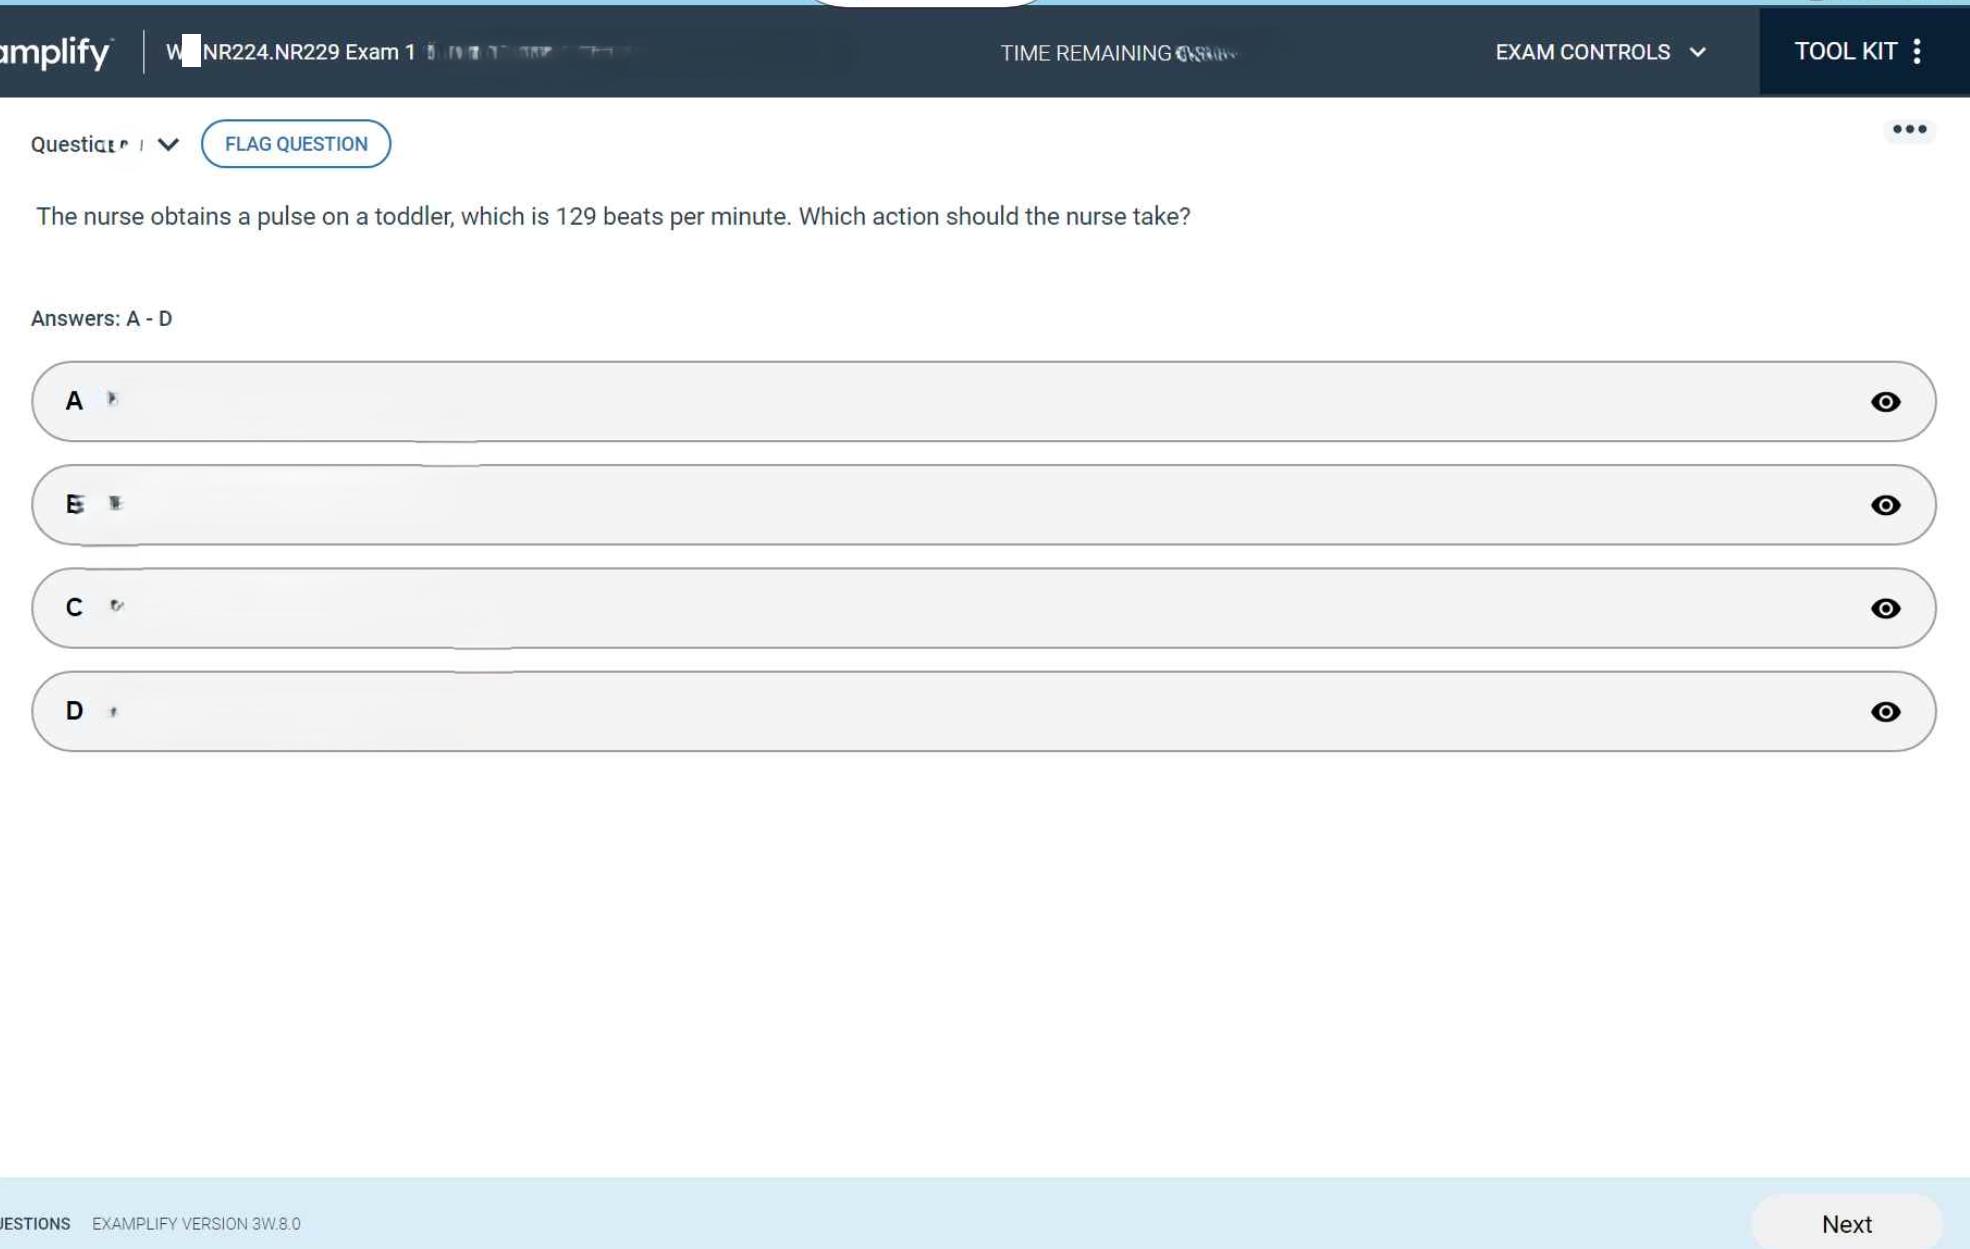This screenshot has width=1970, height=1249.
Task: Select answer option B
Action: click(900, 505)
